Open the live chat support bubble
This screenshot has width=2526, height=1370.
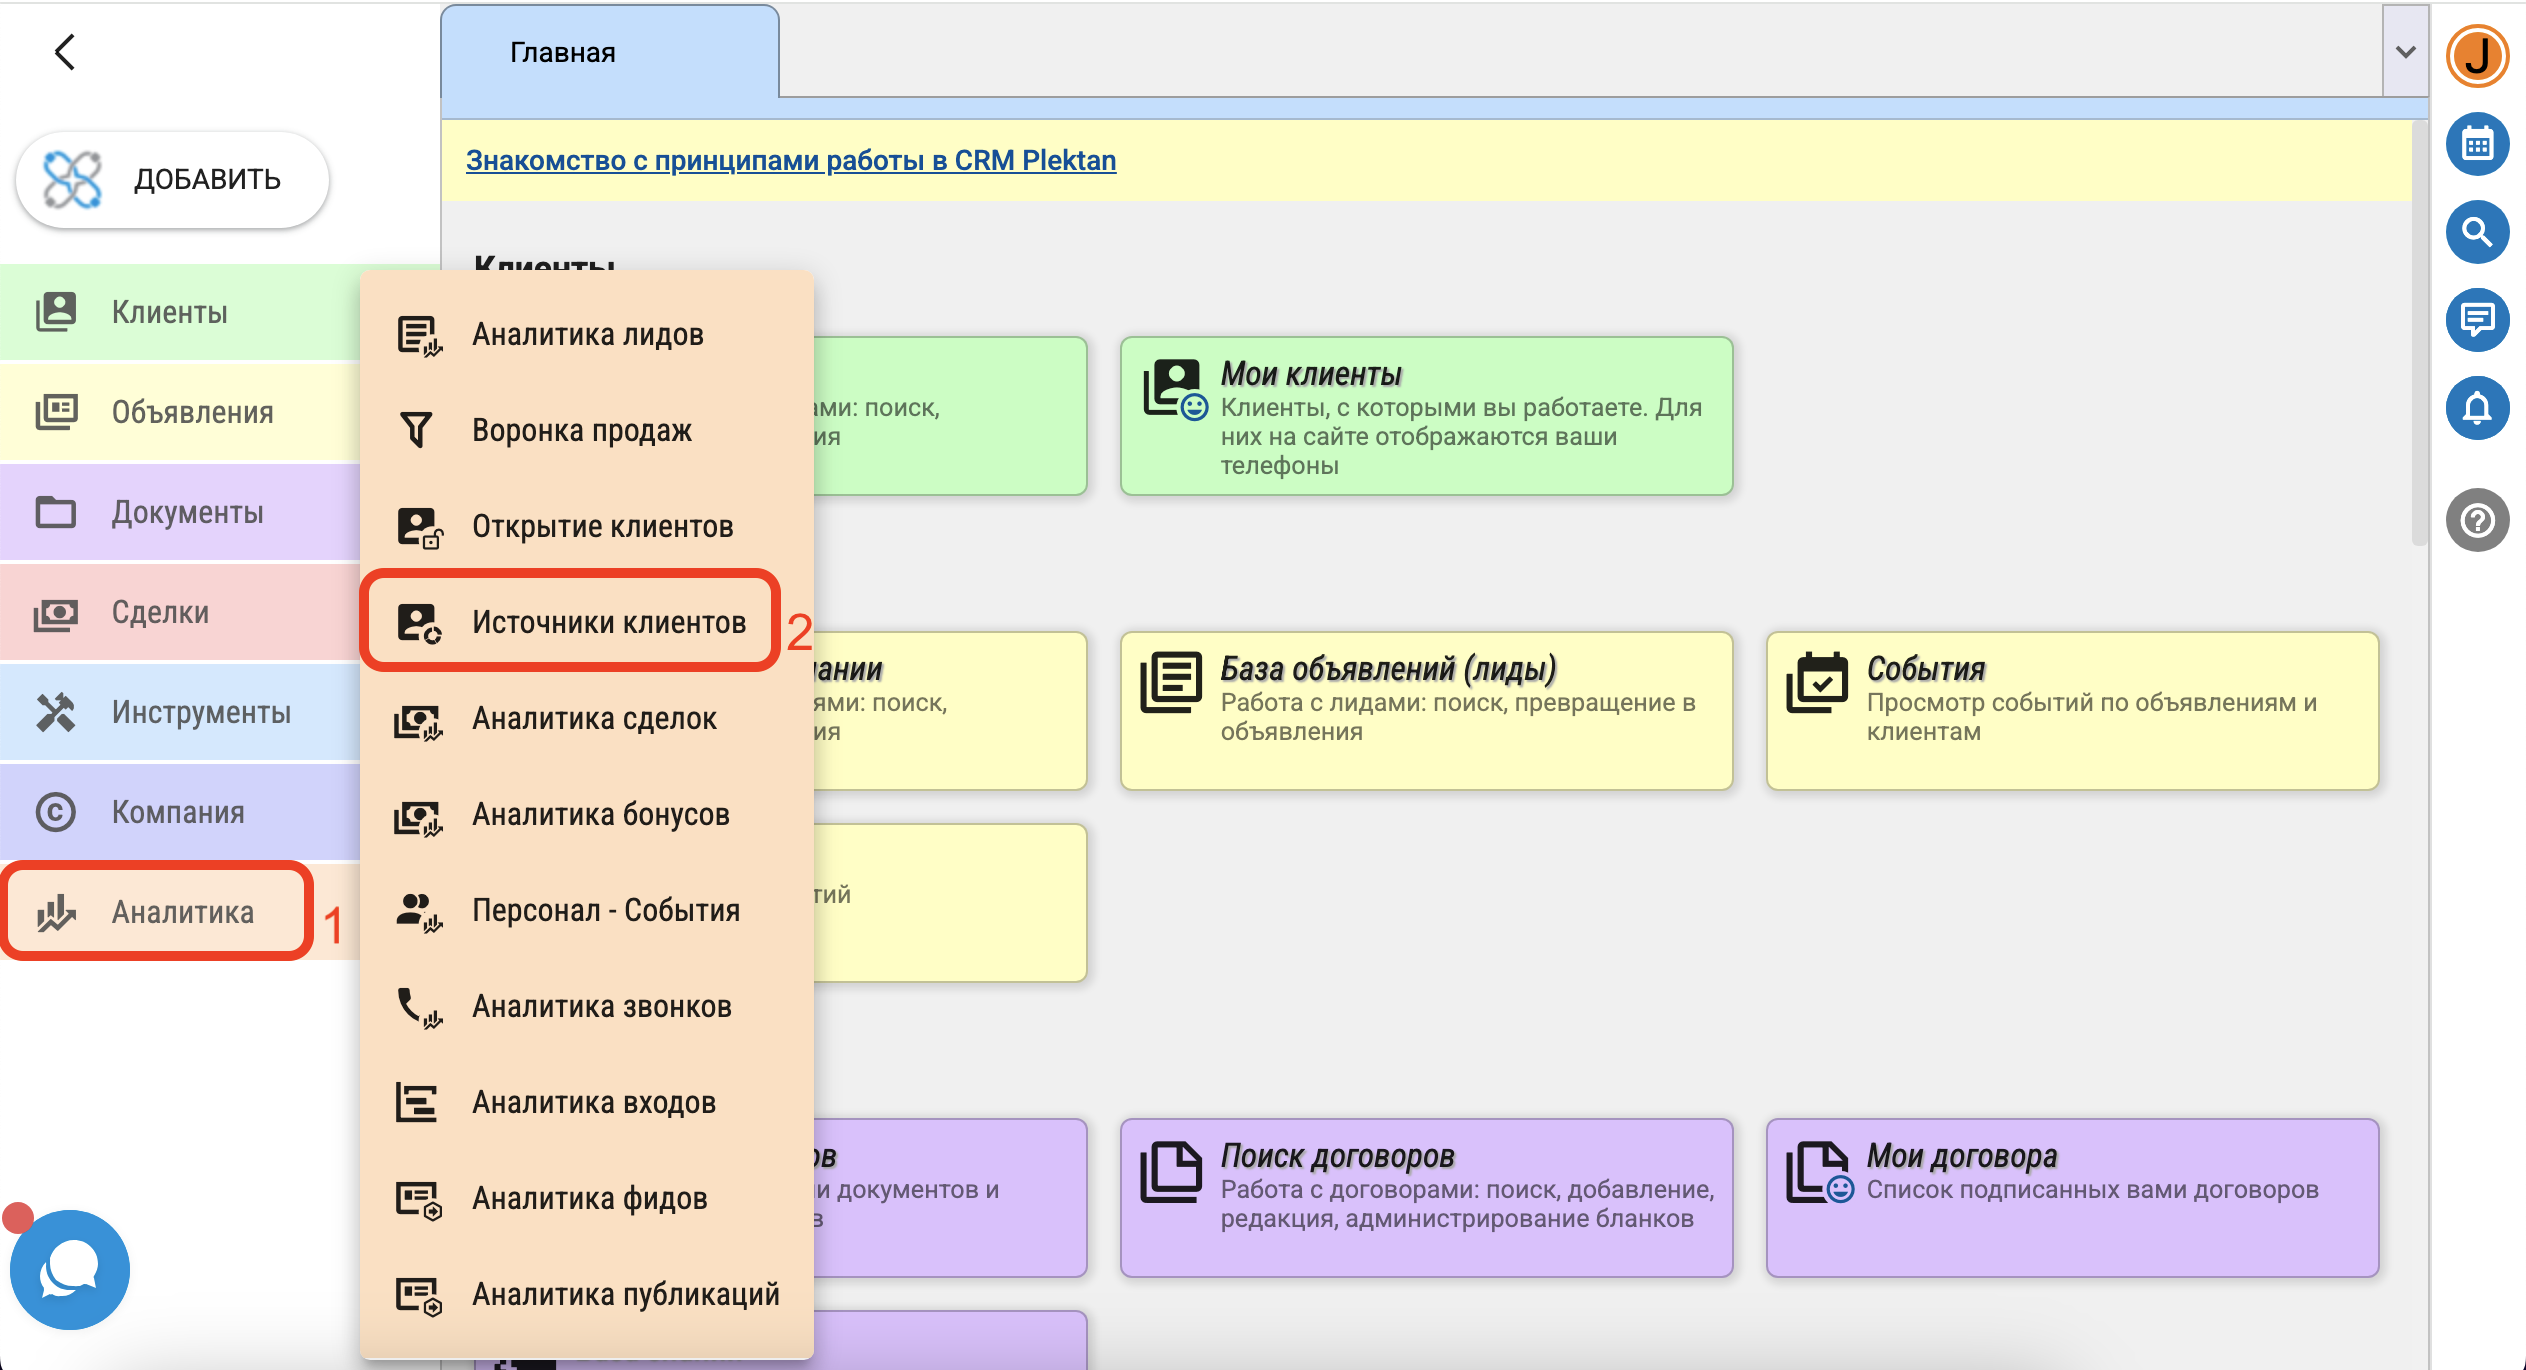69,1269
